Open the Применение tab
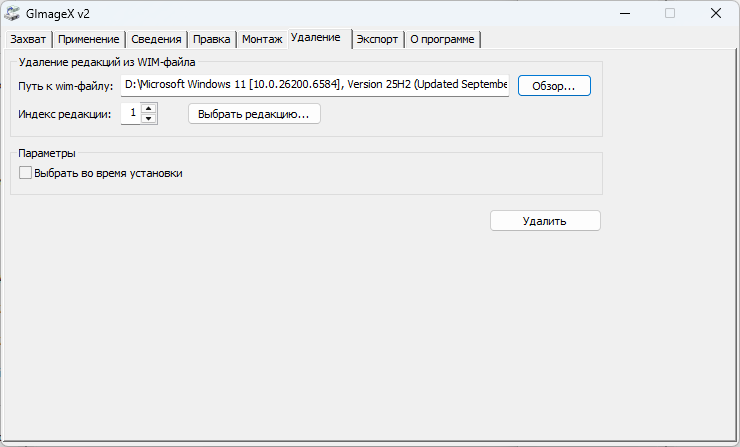740x447 pixels. click(x=89, y=39)
